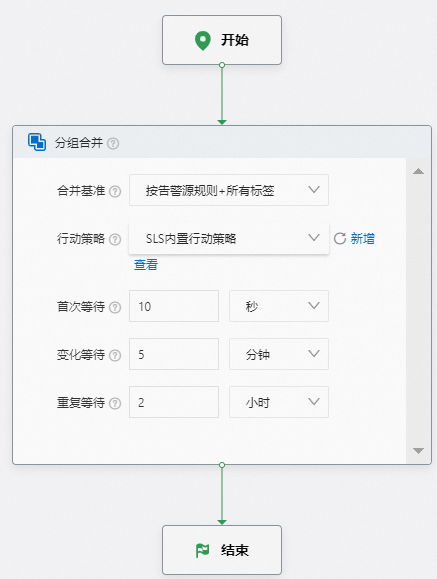Open the help icon beside 重复等待
The height and width of the screenshot is (579, 437).
(x=115, y=403)
